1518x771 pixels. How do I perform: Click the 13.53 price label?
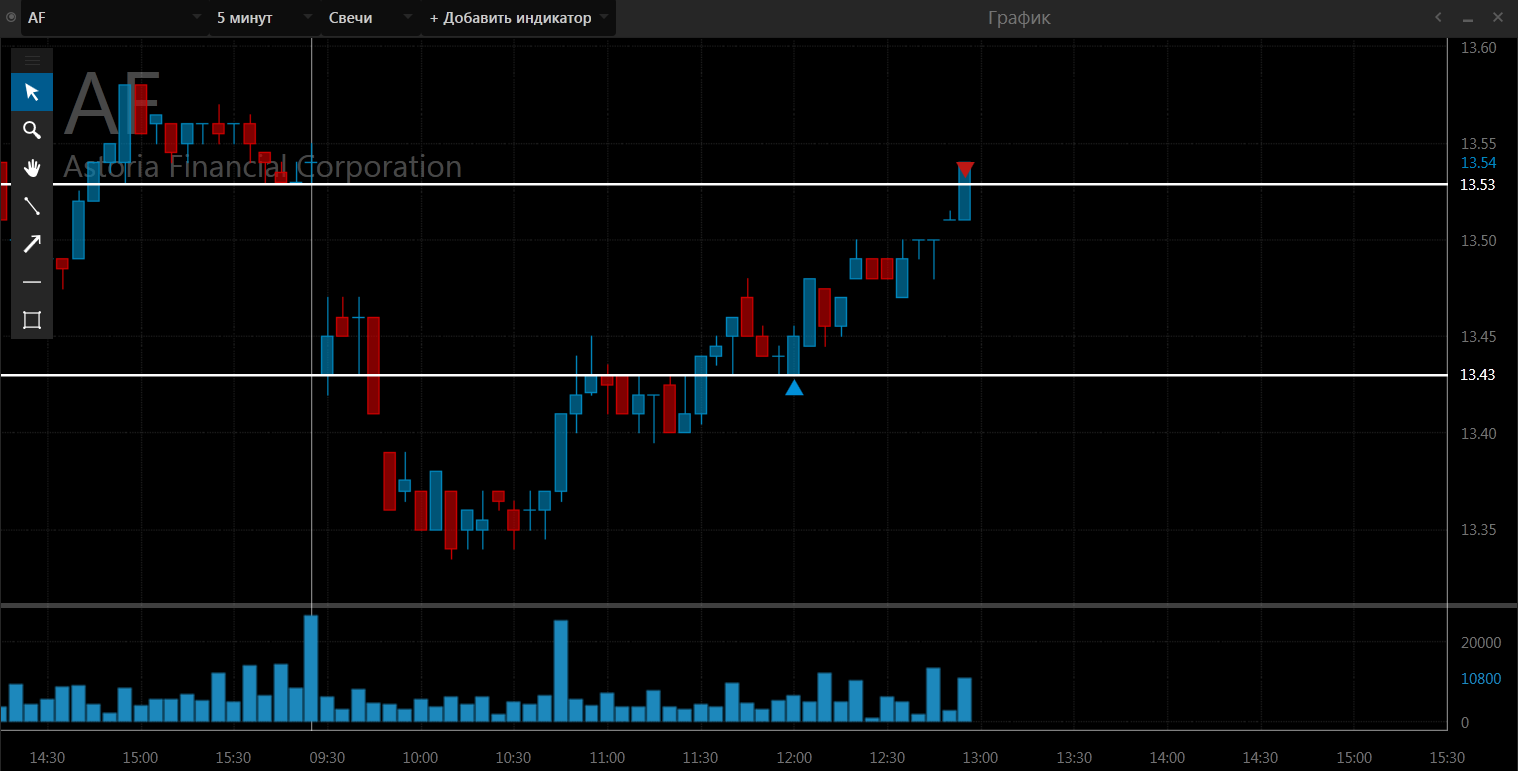(1478, 185)
